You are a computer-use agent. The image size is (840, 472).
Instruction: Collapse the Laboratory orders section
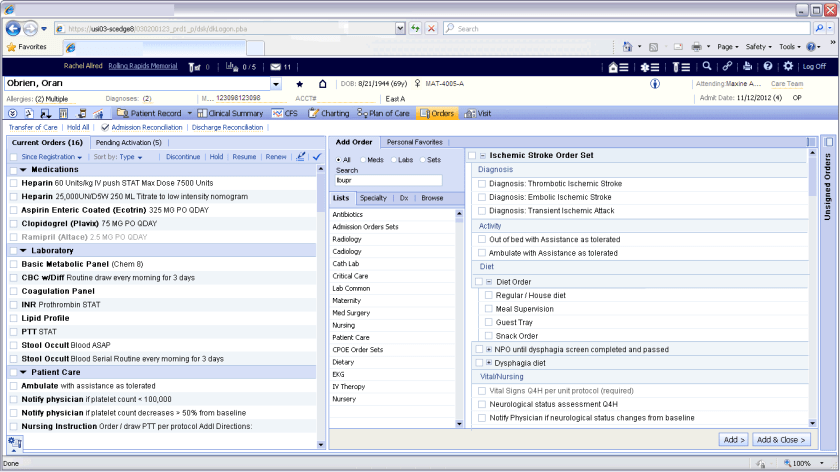click(x=22, y=250)
